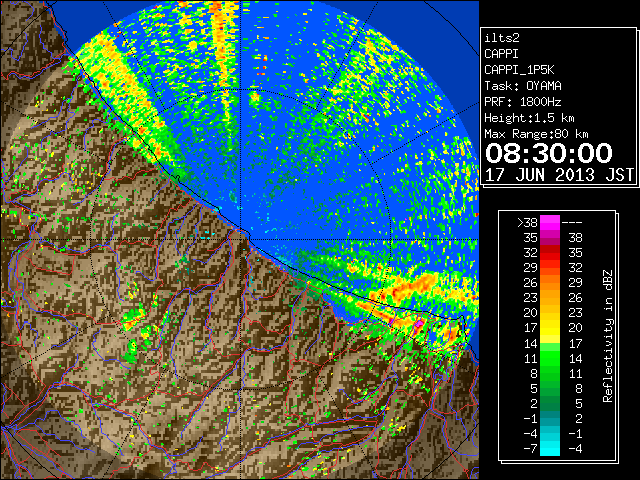Viewport: 640px width, 480px height.
Task: Click the 'CAPPI' product text
Action: coord(501,54)
